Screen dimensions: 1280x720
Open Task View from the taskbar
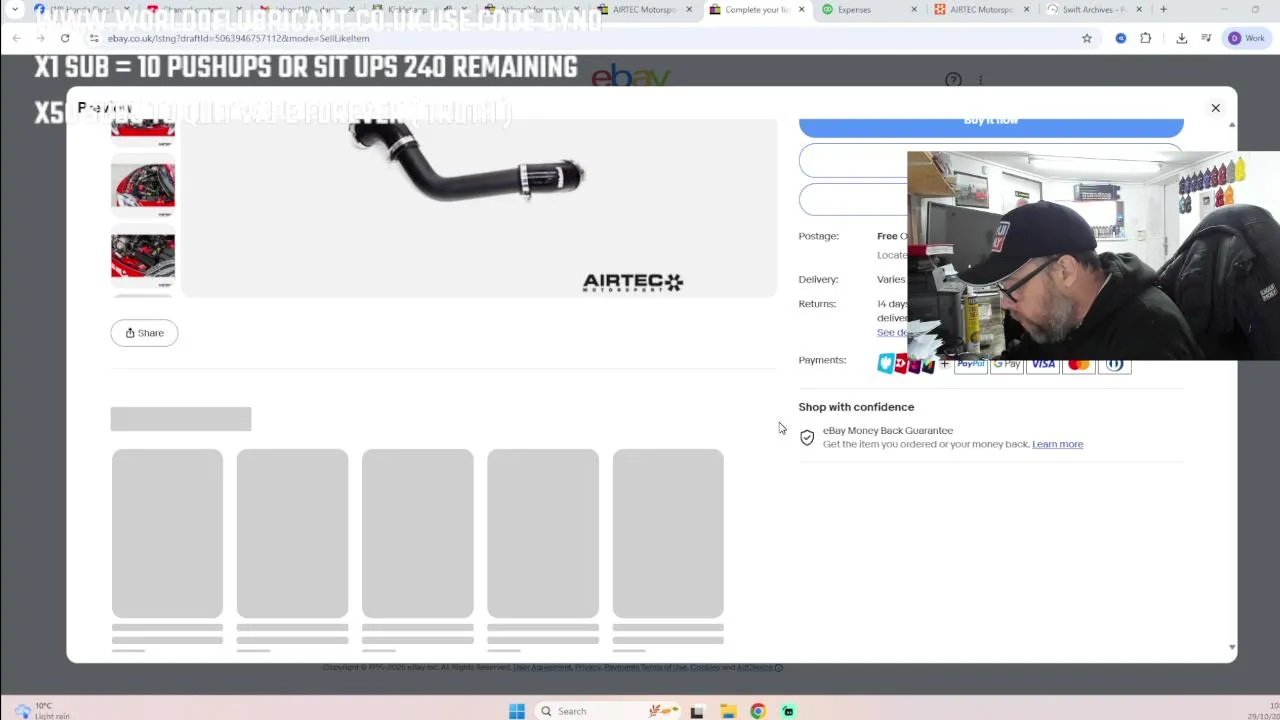point(697,711)
